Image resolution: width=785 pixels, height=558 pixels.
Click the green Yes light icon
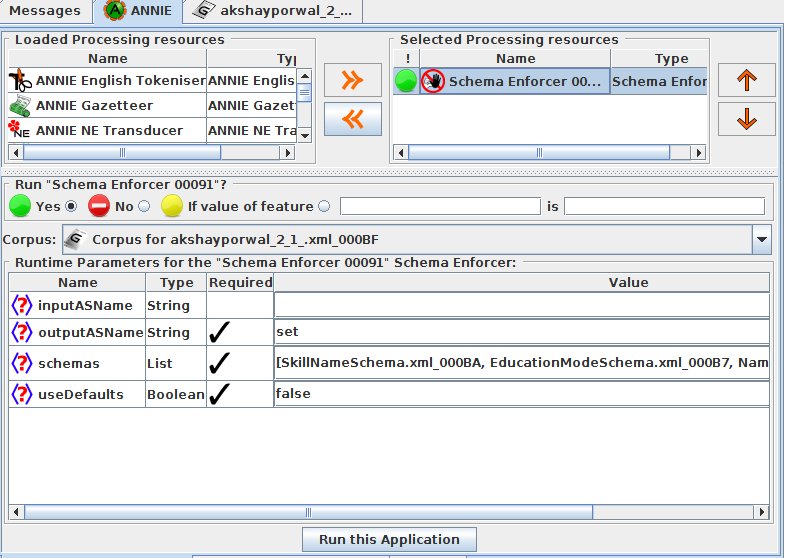(20, 206)
